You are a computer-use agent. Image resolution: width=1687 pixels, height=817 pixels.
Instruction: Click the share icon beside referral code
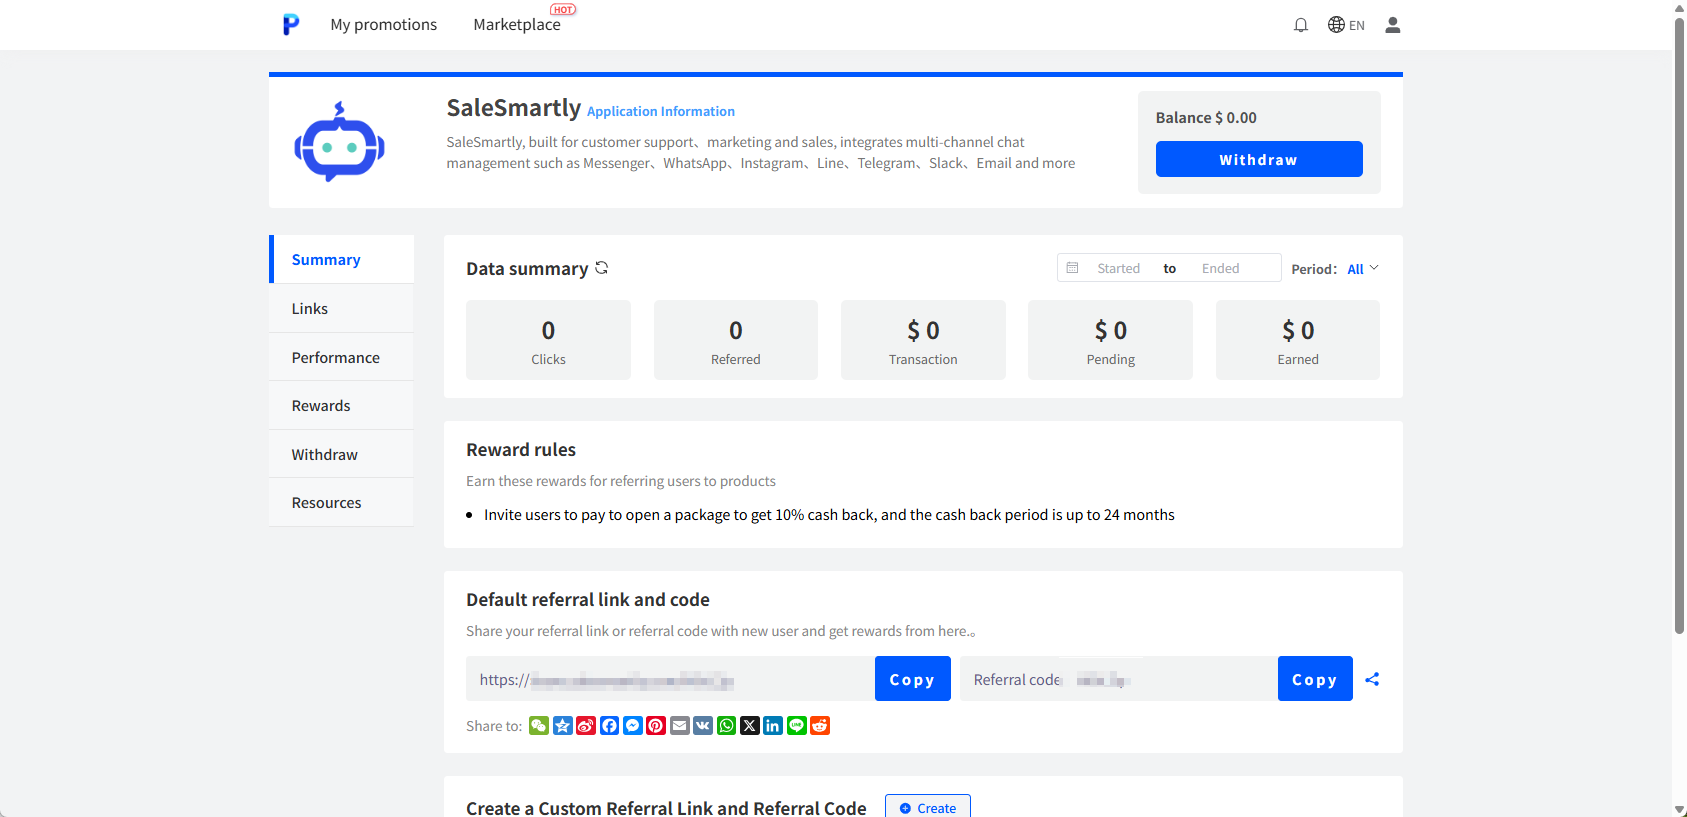(x=1372, y=679)
